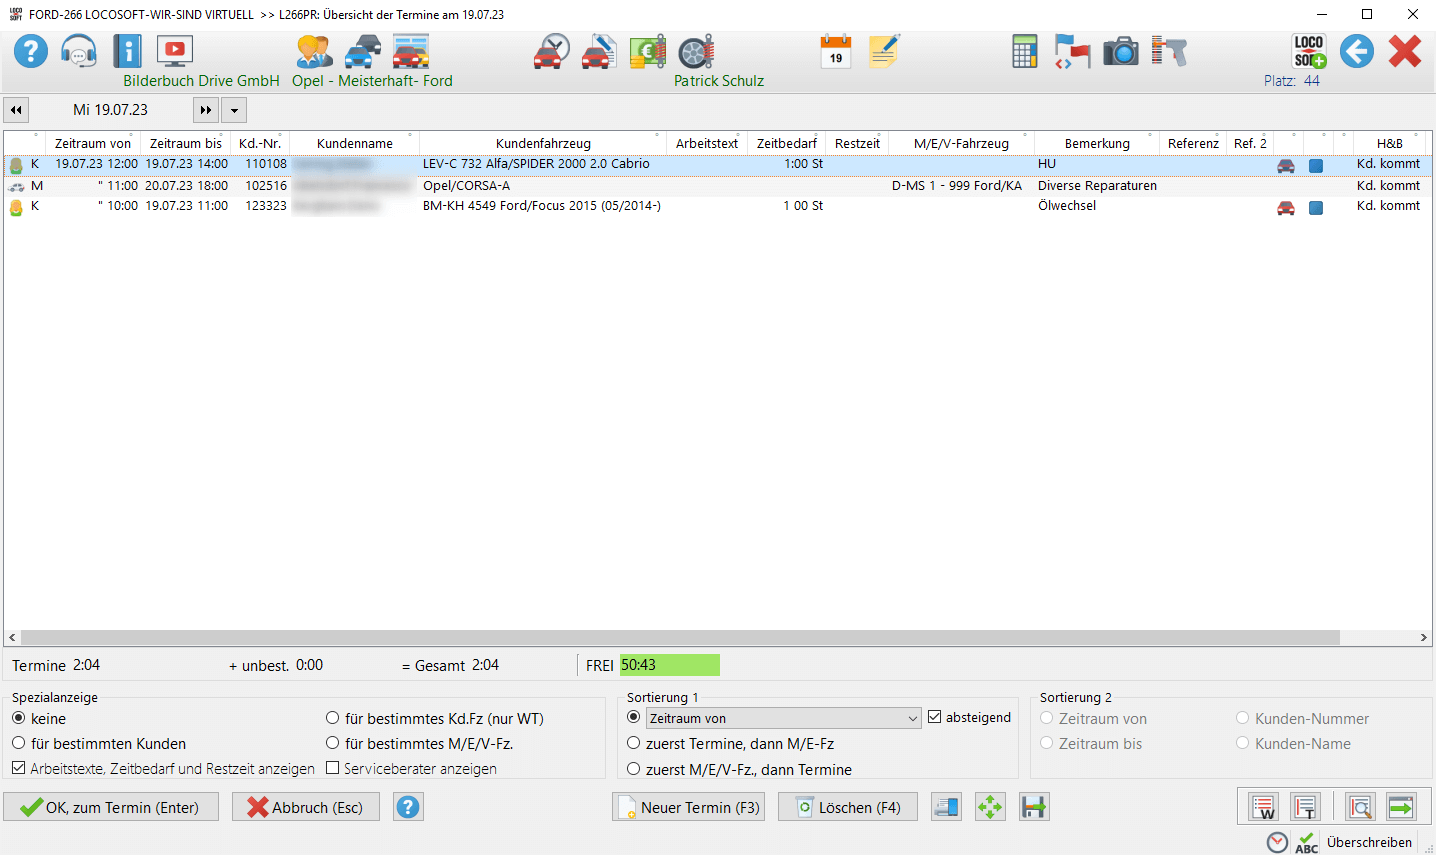This screenshot has height=855, width=1436.
Task: Click the green four-arrows move icon
Action: 990,807
